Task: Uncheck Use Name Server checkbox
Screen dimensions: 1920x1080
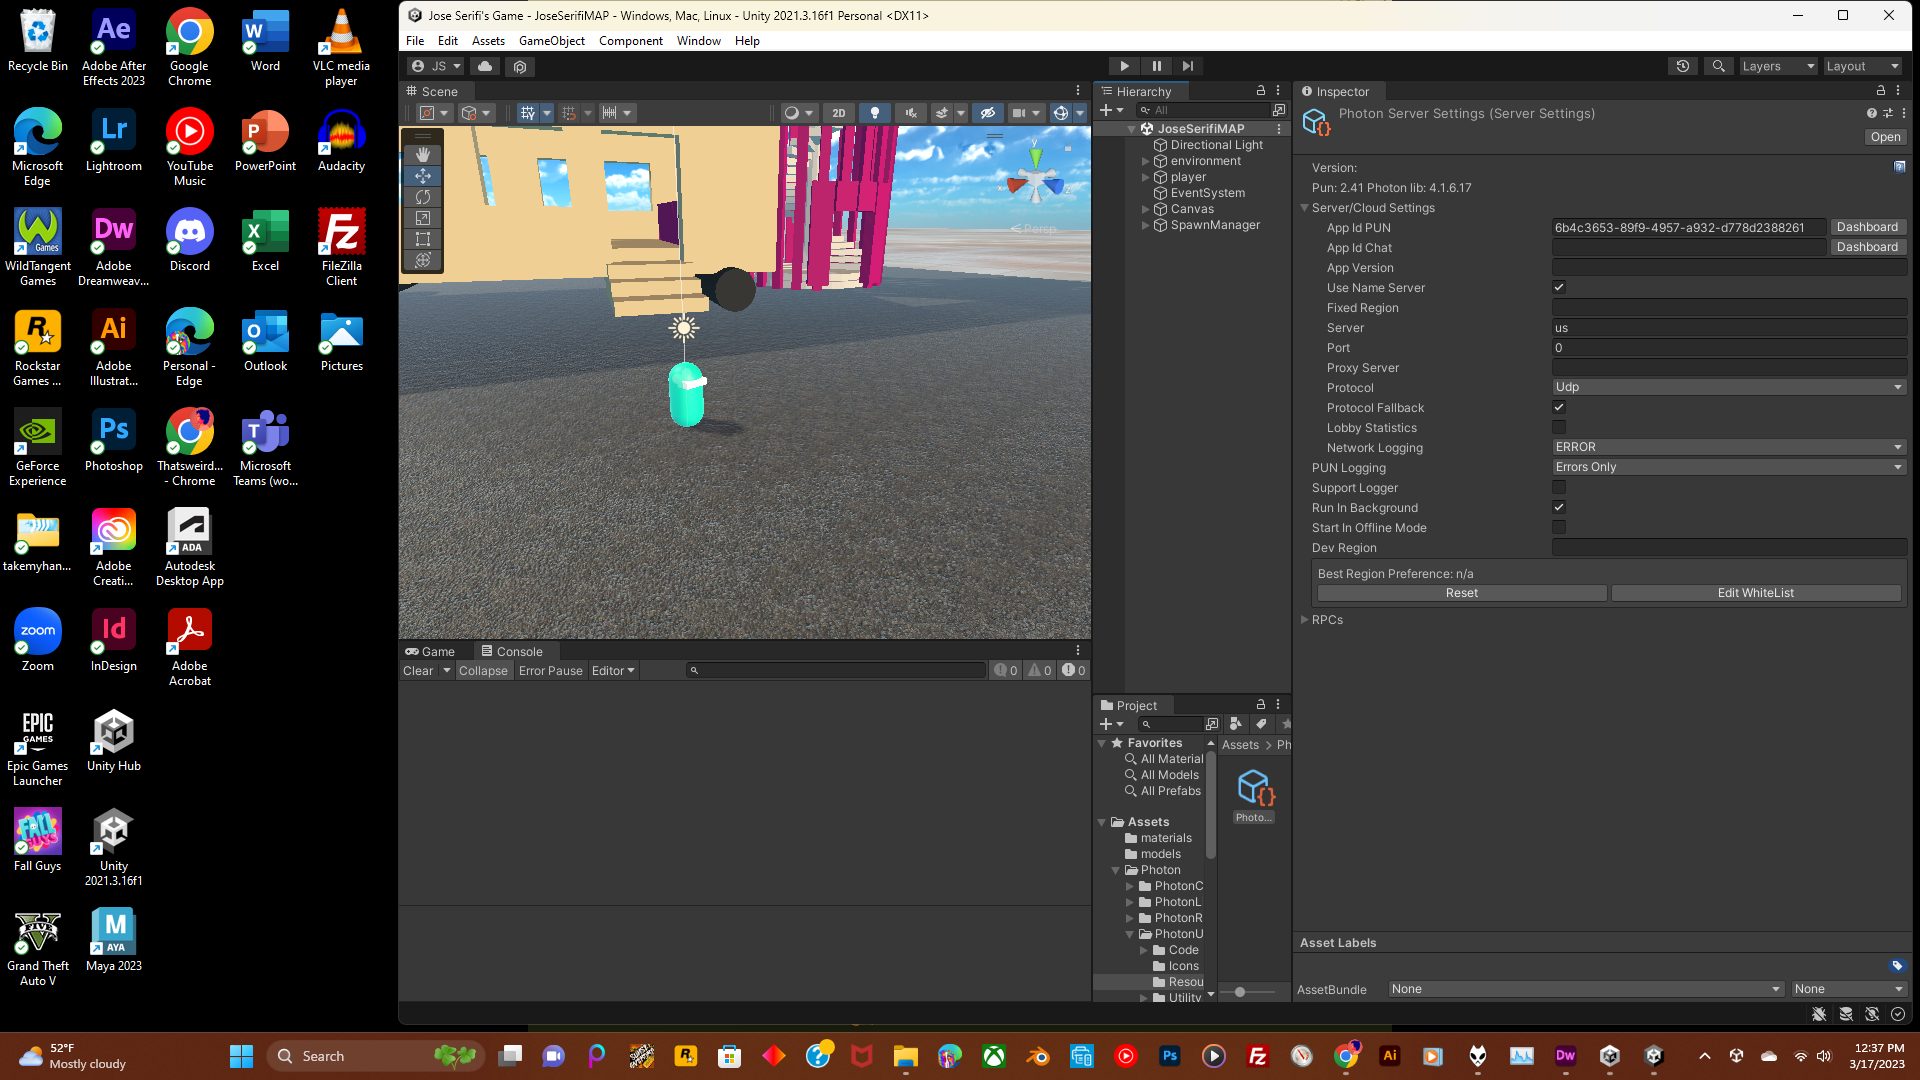Action: click(x=1559, y=287)
